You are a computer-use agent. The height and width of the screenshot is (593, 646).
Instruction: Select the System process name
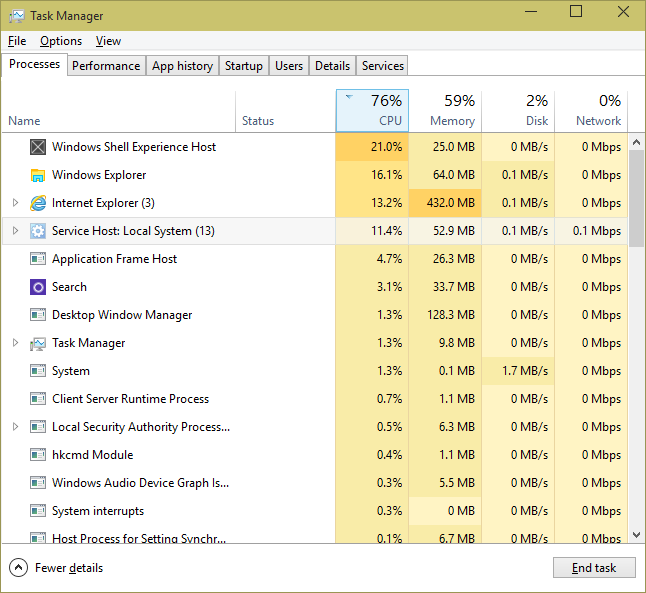point(71,371)
